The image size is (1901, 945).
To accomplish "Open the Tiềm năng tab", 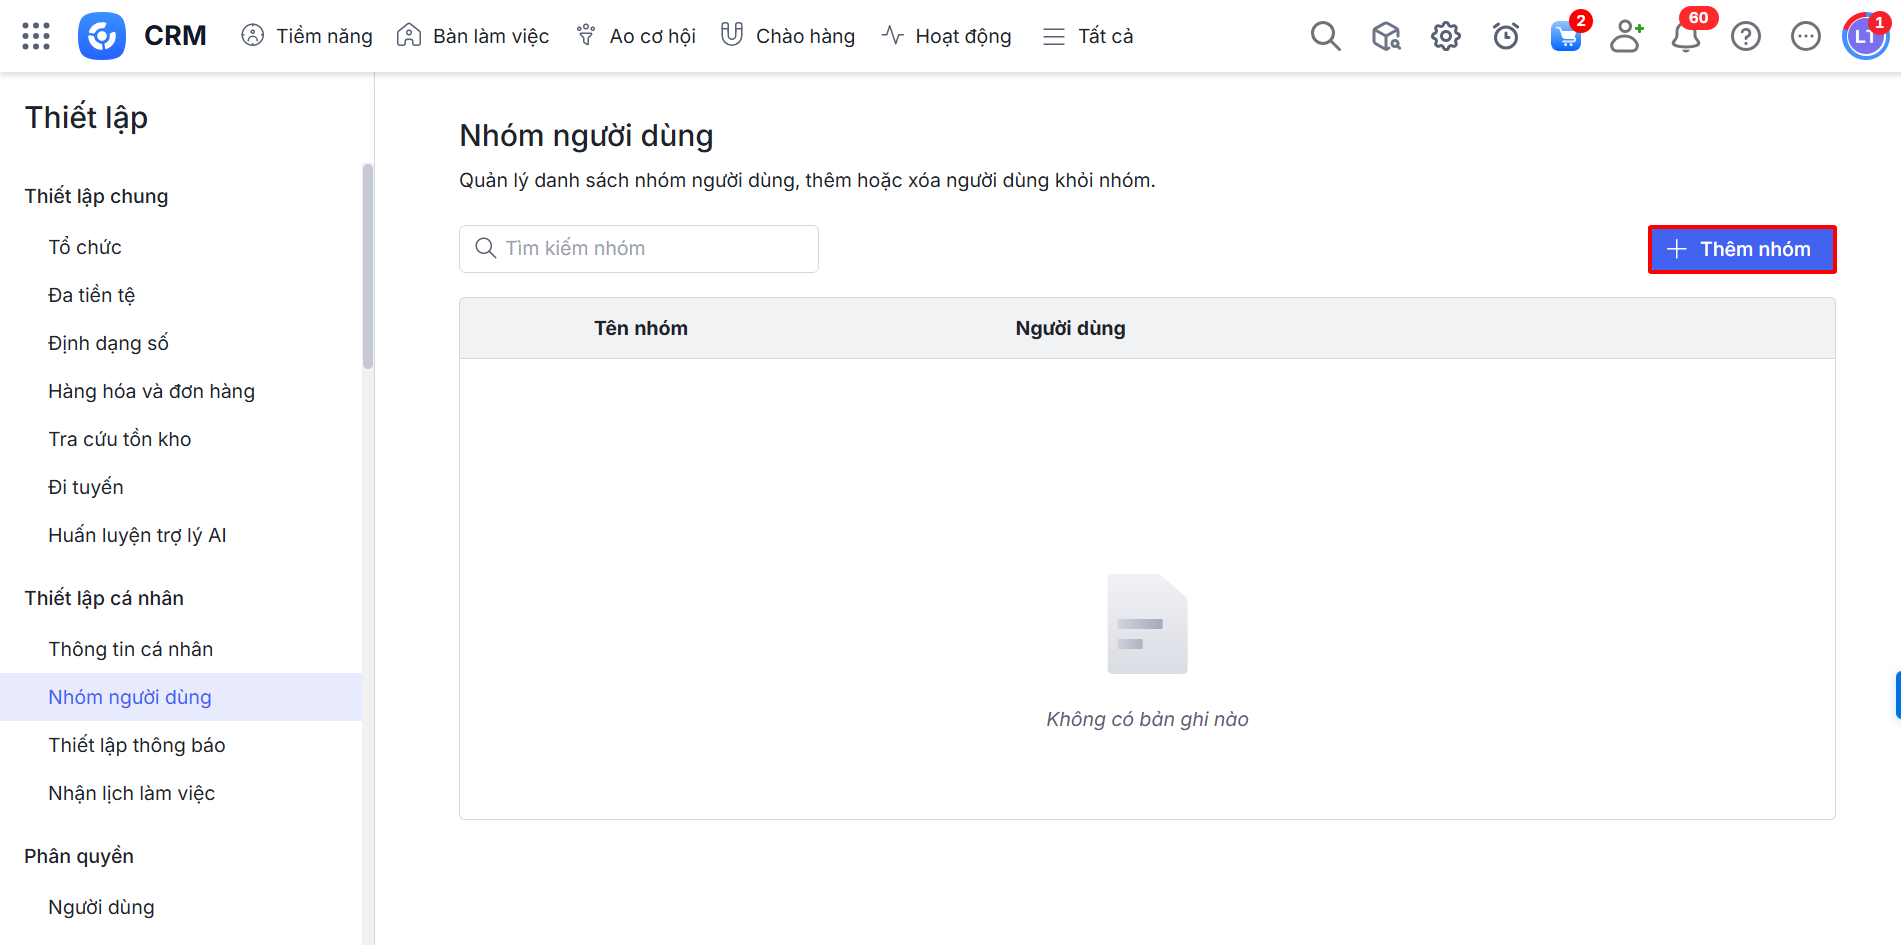I will [x=307, y=36].
